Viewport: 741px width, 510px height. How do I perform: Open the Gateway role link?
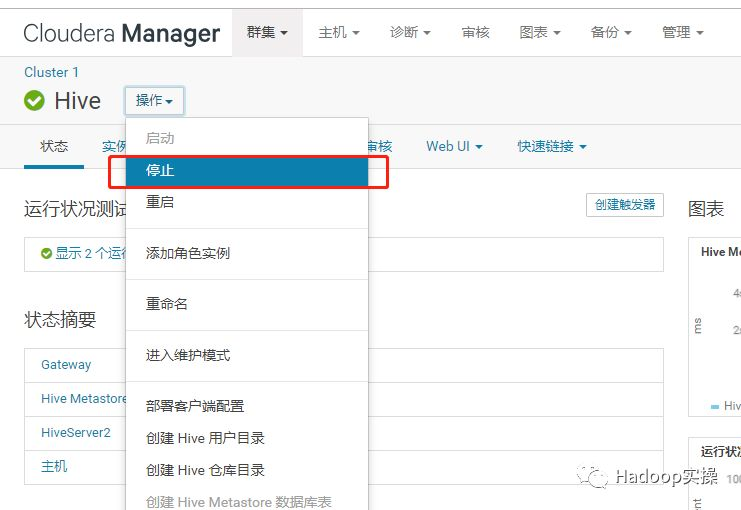point(66,364)
